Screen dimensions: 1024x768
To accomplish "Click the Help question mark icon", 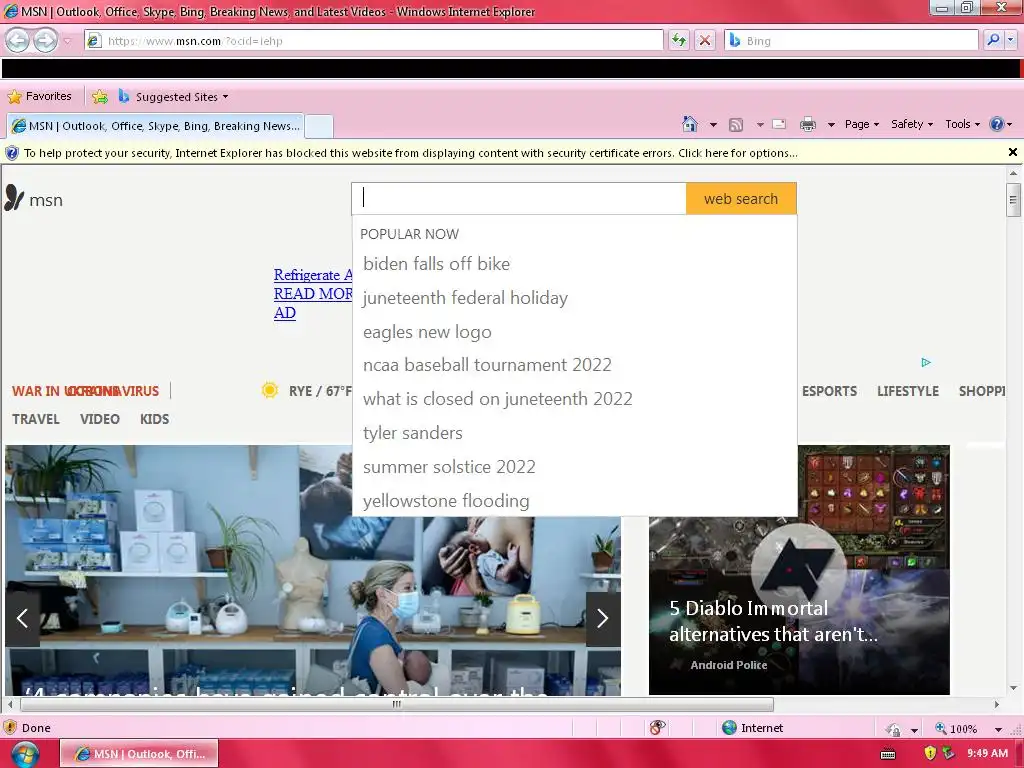I will [997, 124].
